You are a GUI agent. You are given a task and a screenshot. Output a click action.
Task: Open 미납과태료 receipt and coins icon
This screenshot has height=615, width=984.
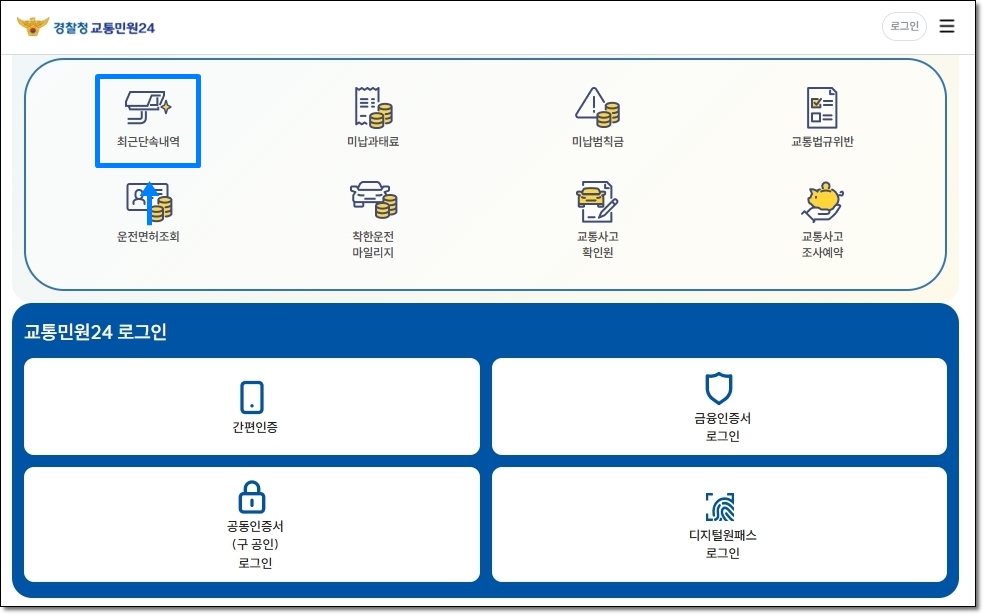click(x=373, y=107)
